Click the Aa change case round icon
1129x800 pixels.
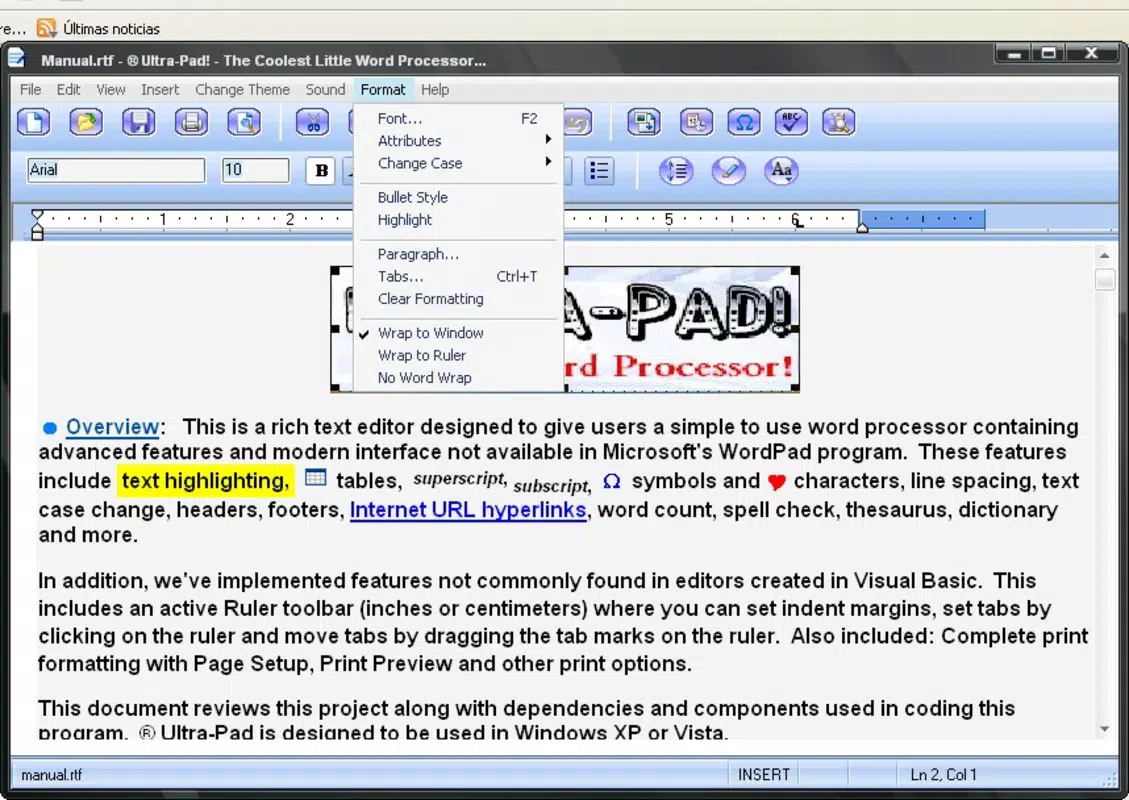[x=781, y=171]
